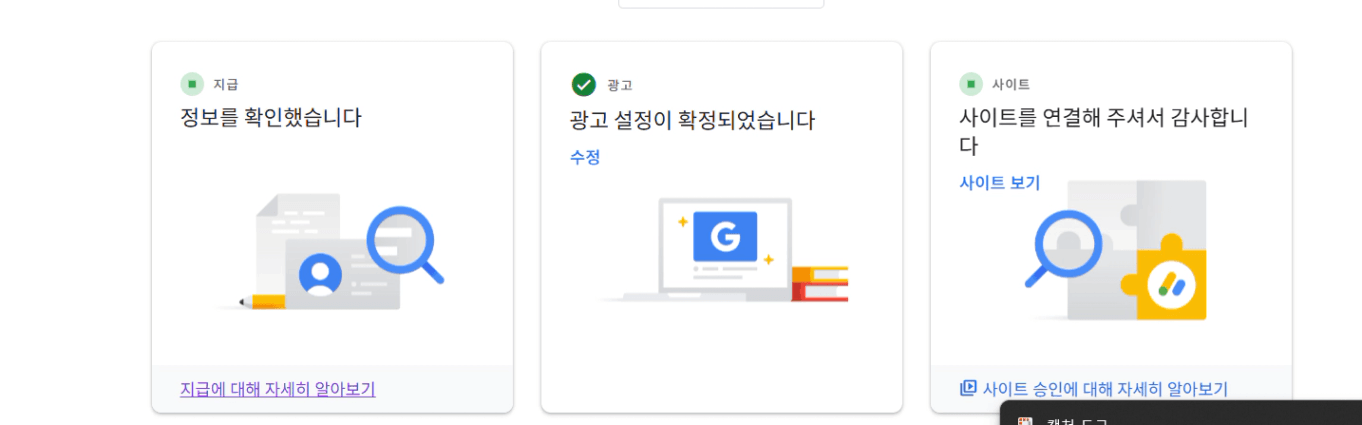Click the 캡처 도구 notification icon
The height and width of the screenshot is (425, 1362).
coord(1024,422)
